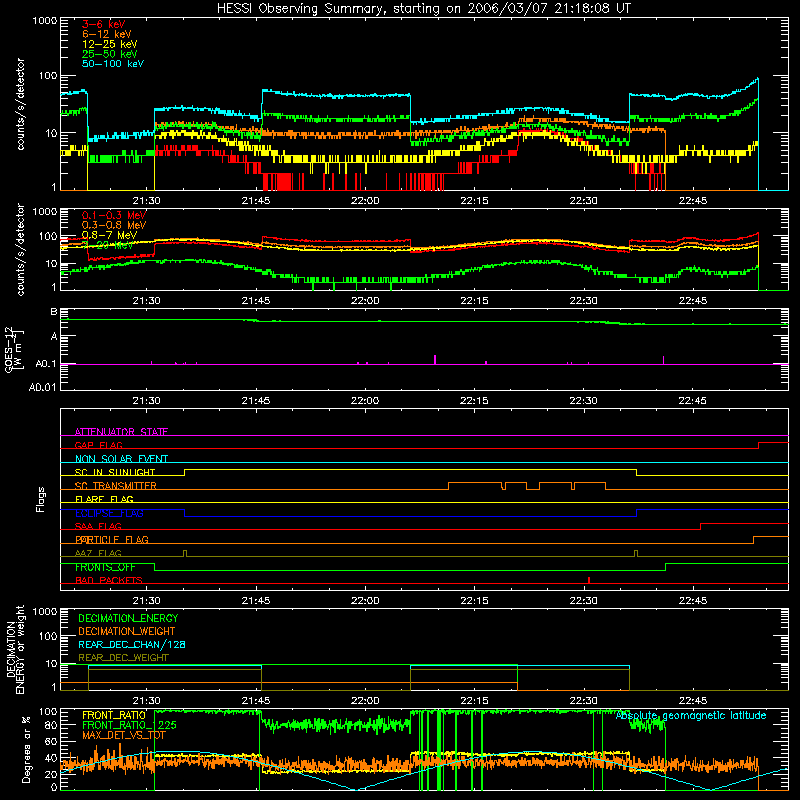Select the GAP_FLAG label
Viewport: 800px width, 800px height.
pyautogui.click(x=98, y=445)
